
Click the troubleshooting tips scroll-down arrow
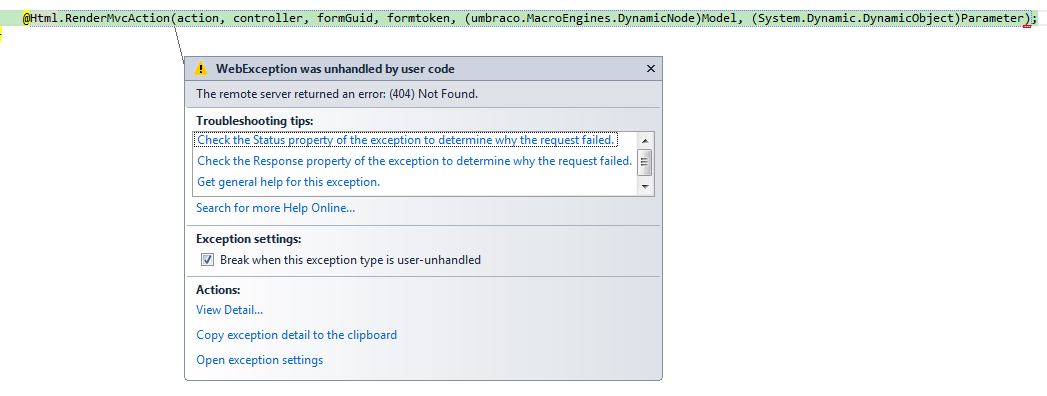click(645, 187)
